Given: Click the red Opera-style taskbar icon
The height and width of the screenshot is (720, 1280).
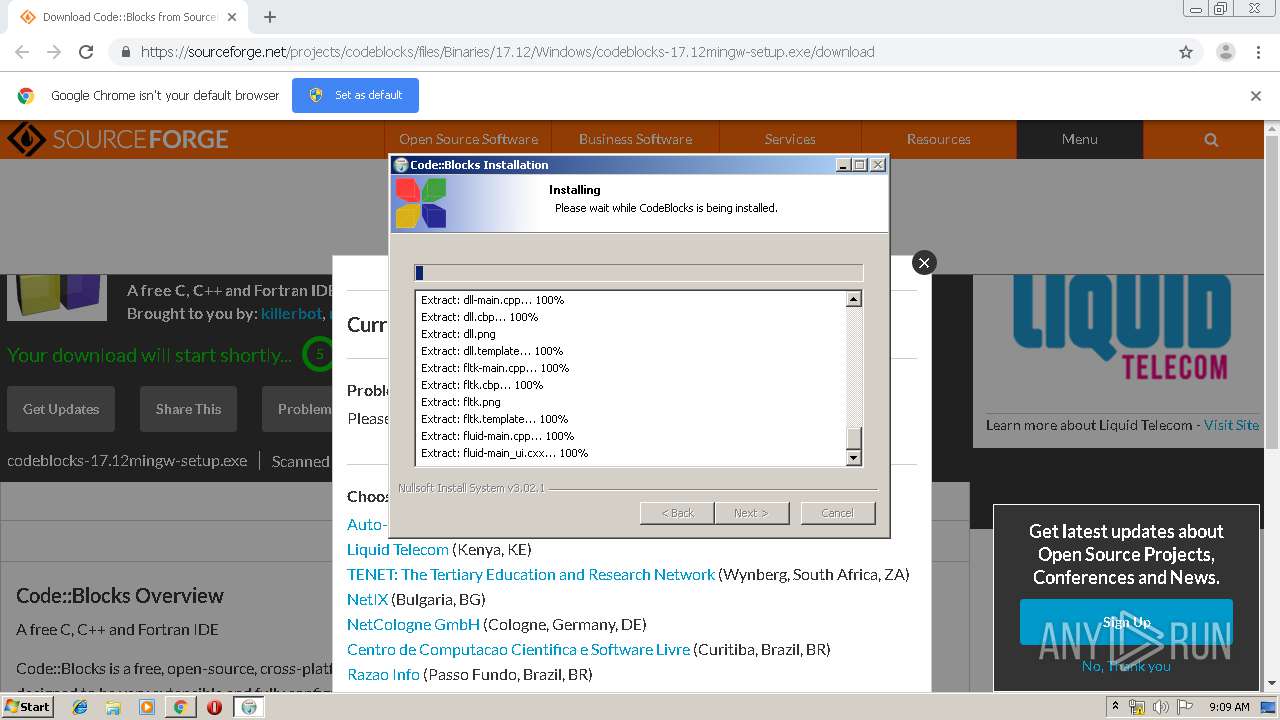Looking at the screenshot, I should click(214, 707).
